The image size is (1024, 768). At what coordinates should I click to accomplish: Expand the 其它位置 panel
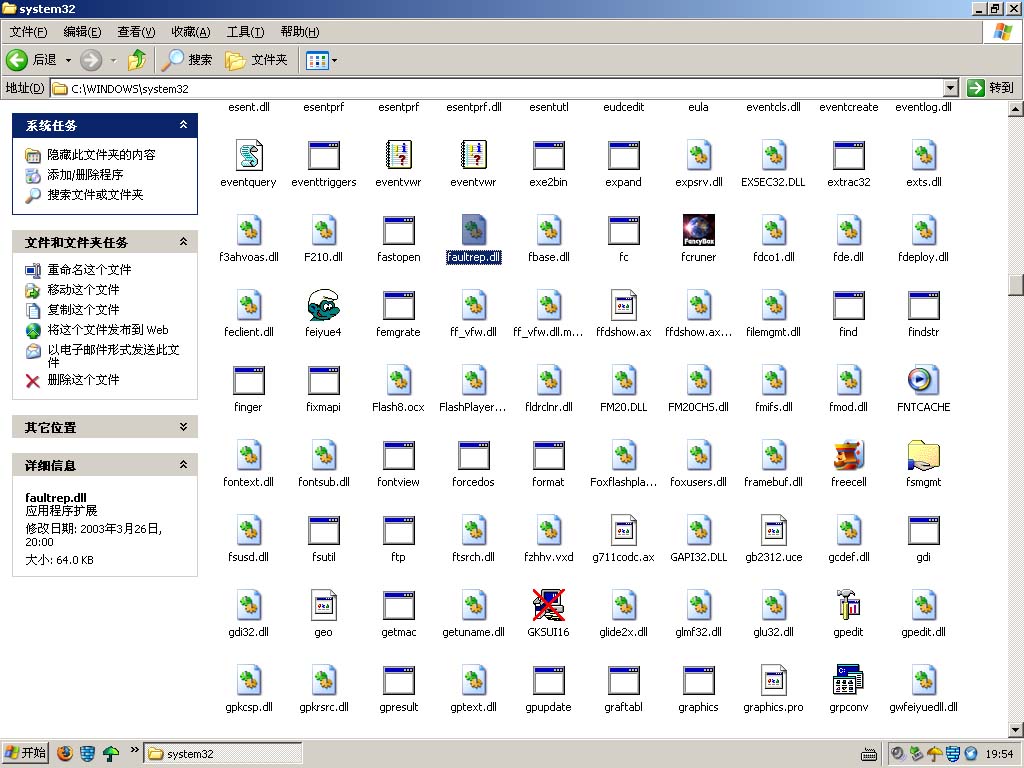[x=183, y=427]
